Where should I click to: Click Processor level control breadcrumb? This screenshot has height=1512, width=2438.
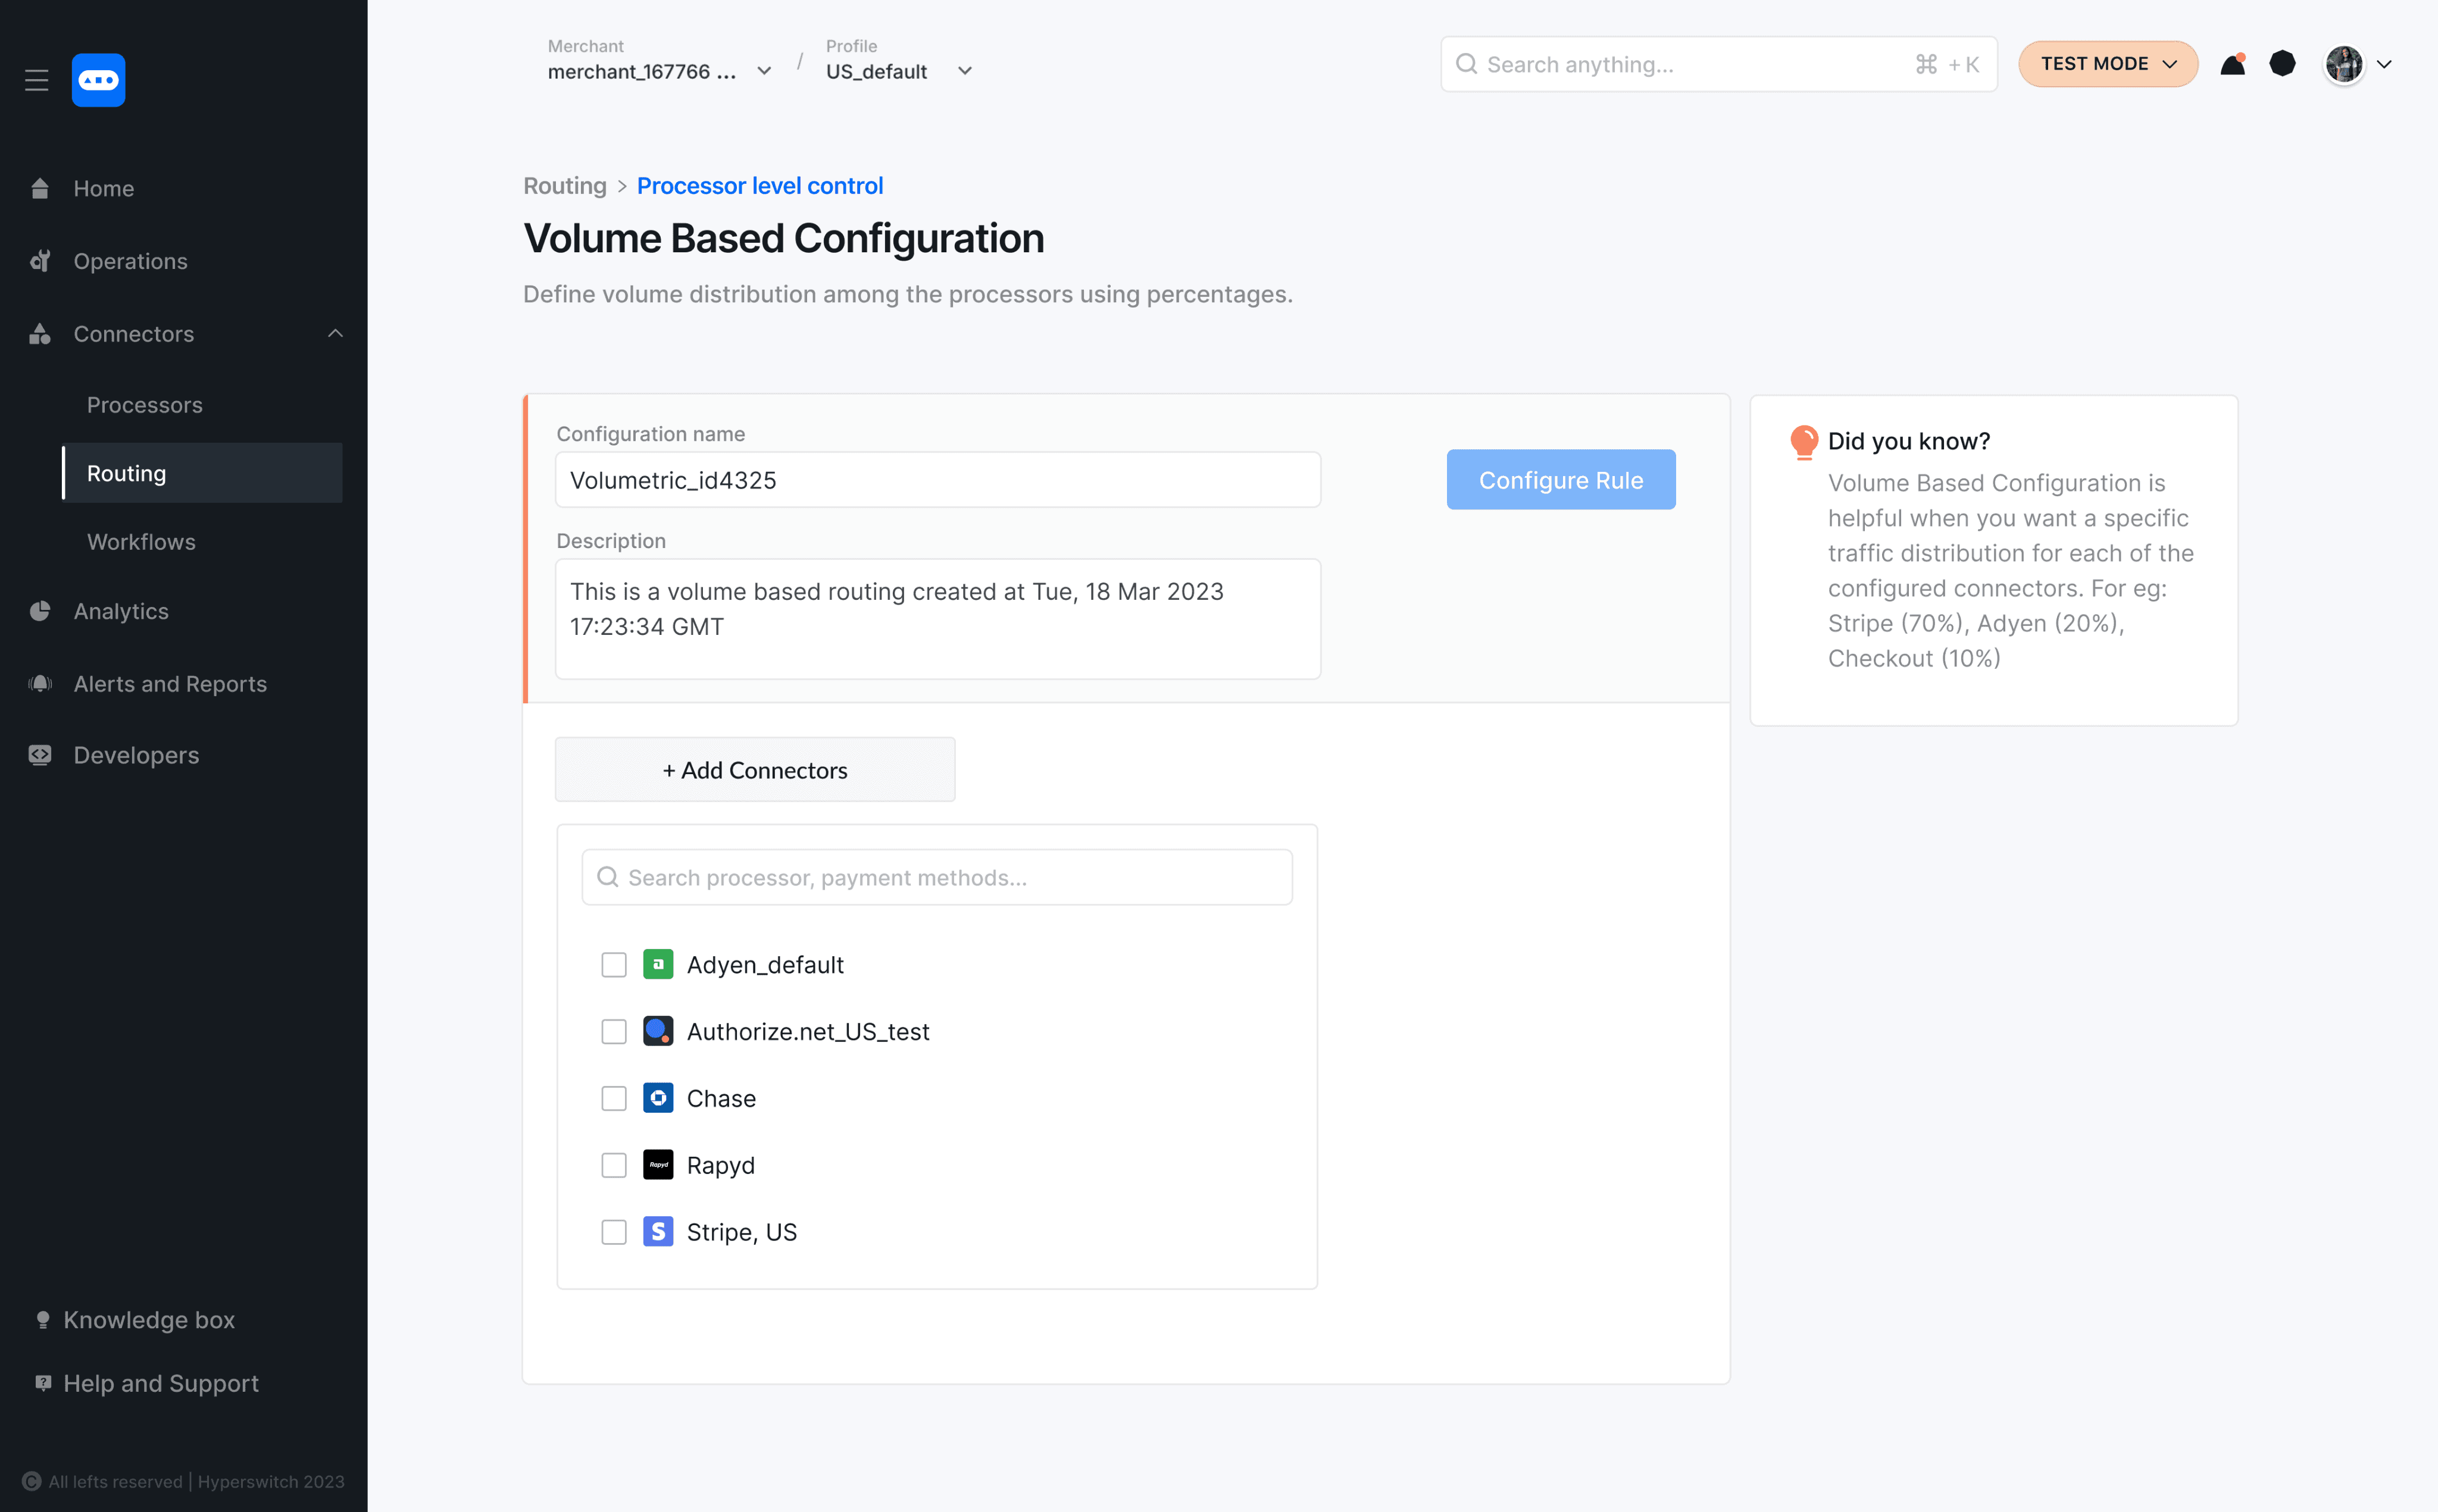[760, 186]
